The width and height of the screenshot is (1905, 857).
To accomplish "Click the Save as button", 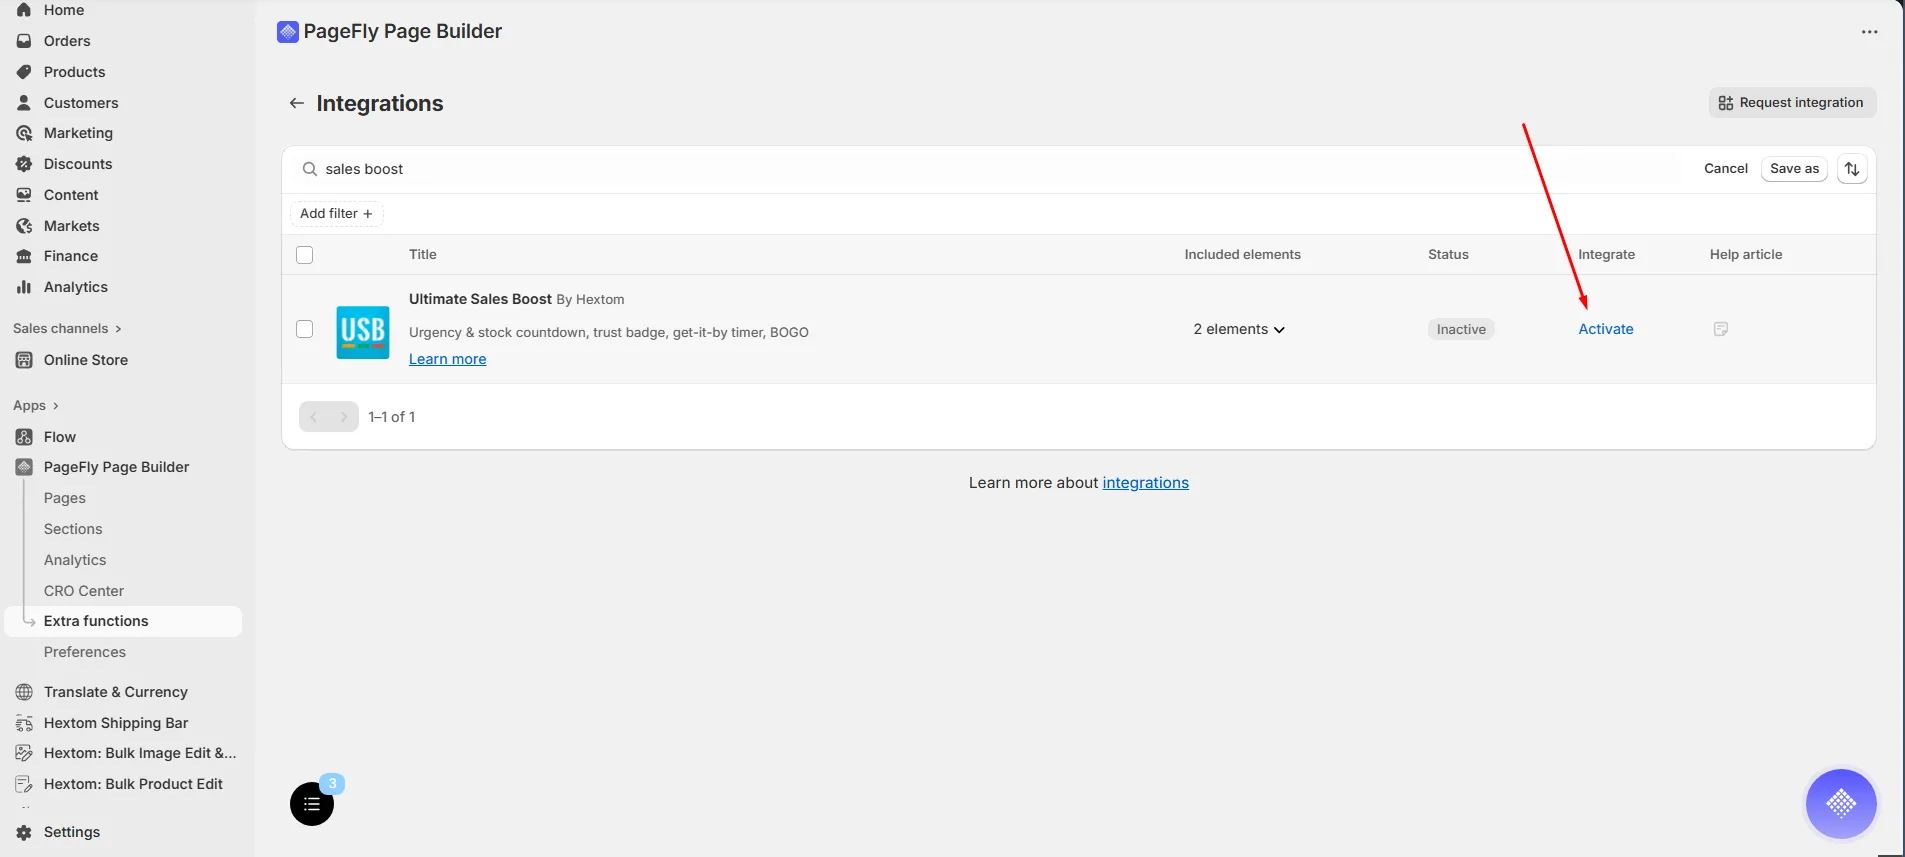I will coord(1794,169).
